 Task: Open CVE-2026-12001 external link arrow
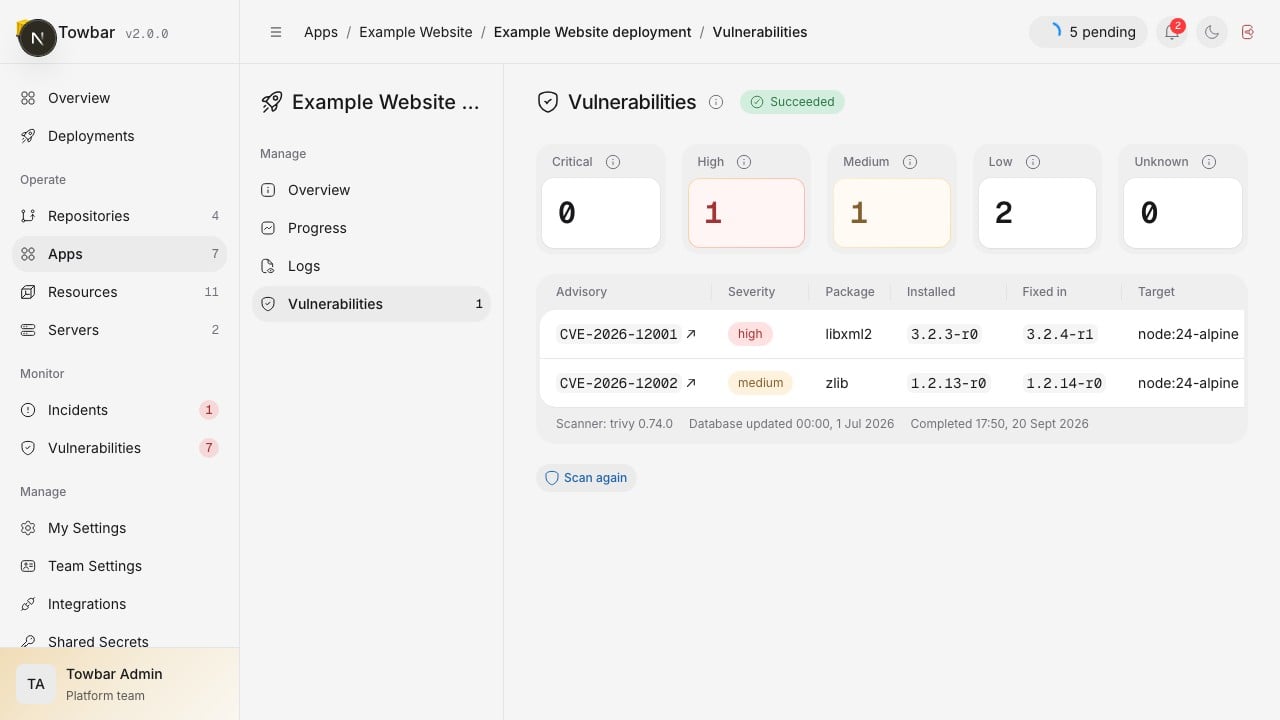pyautogui.click(x=691, y=334)
